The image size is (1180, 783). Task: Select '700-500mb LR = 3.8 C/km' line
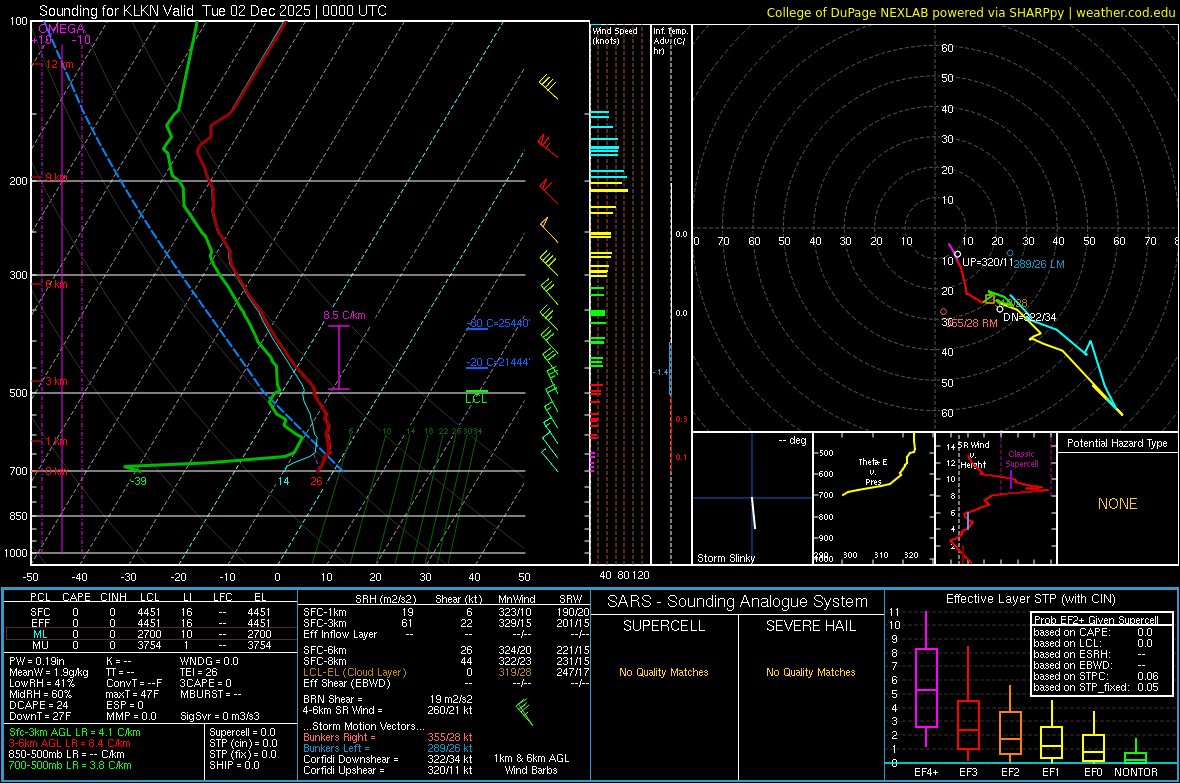point(70,766)
